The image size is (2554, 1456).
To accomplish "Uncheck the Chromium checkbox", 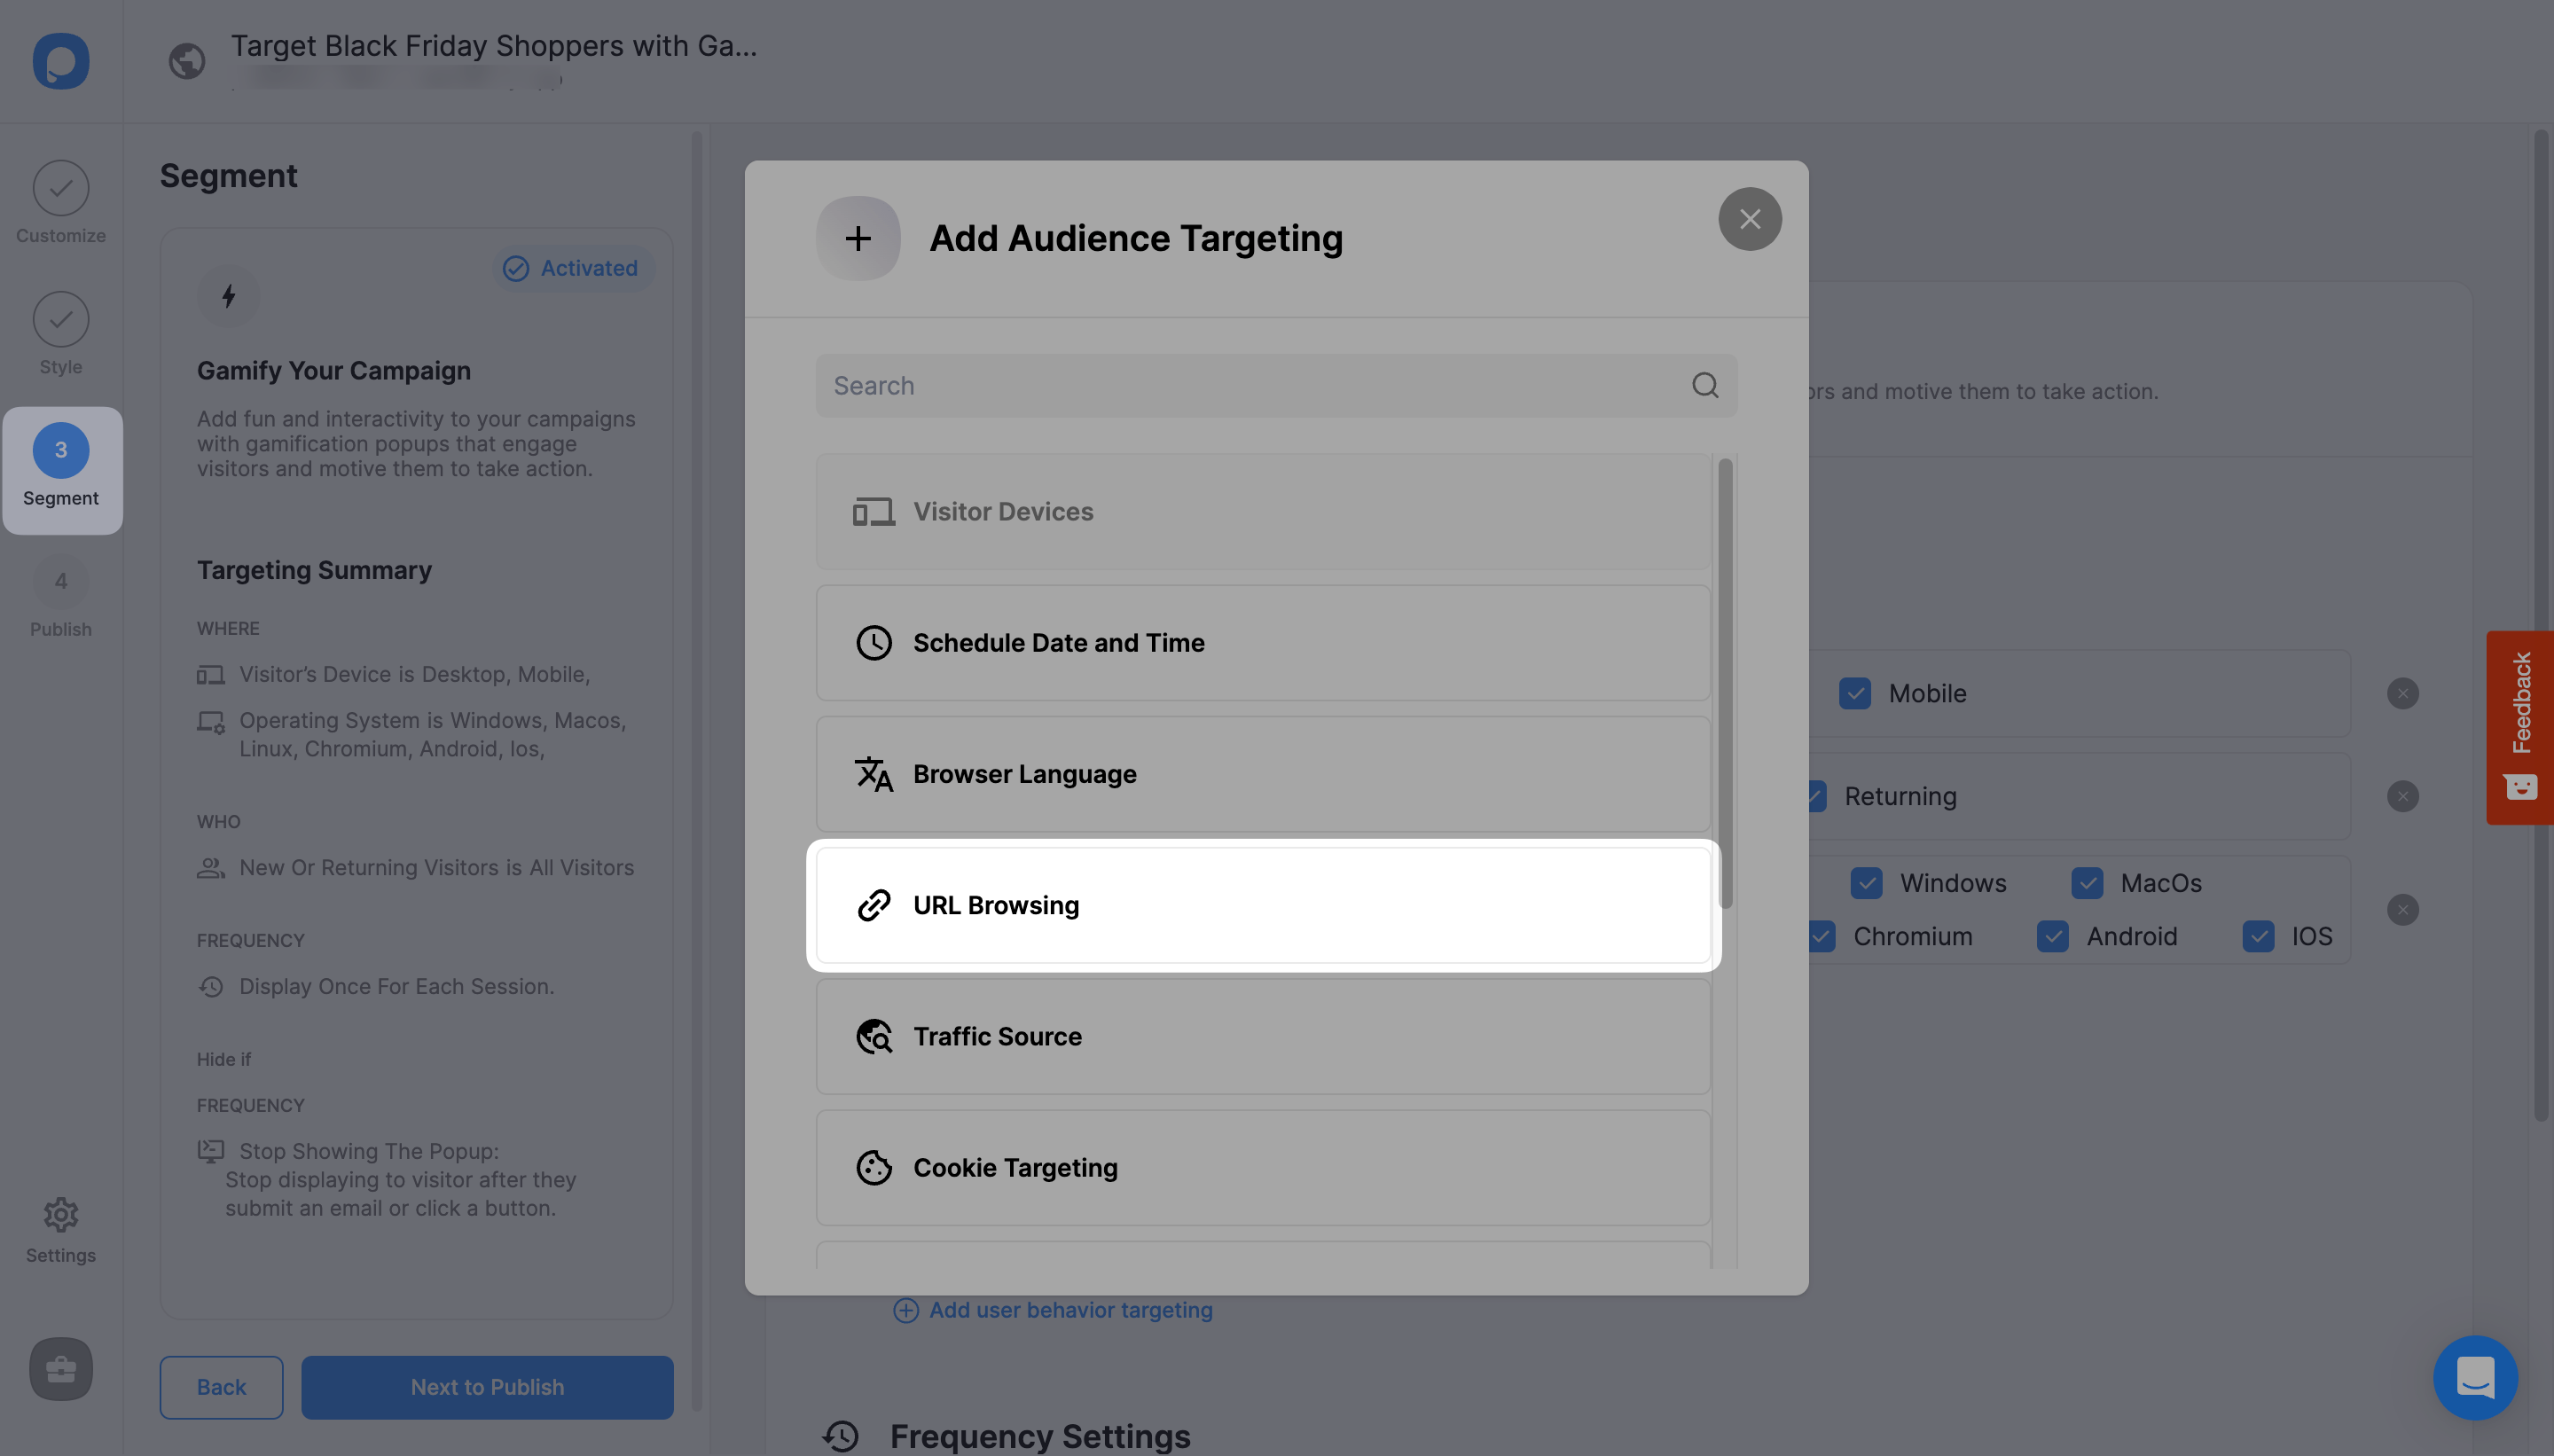I will pyautogui.click(x=1822, y=936).
